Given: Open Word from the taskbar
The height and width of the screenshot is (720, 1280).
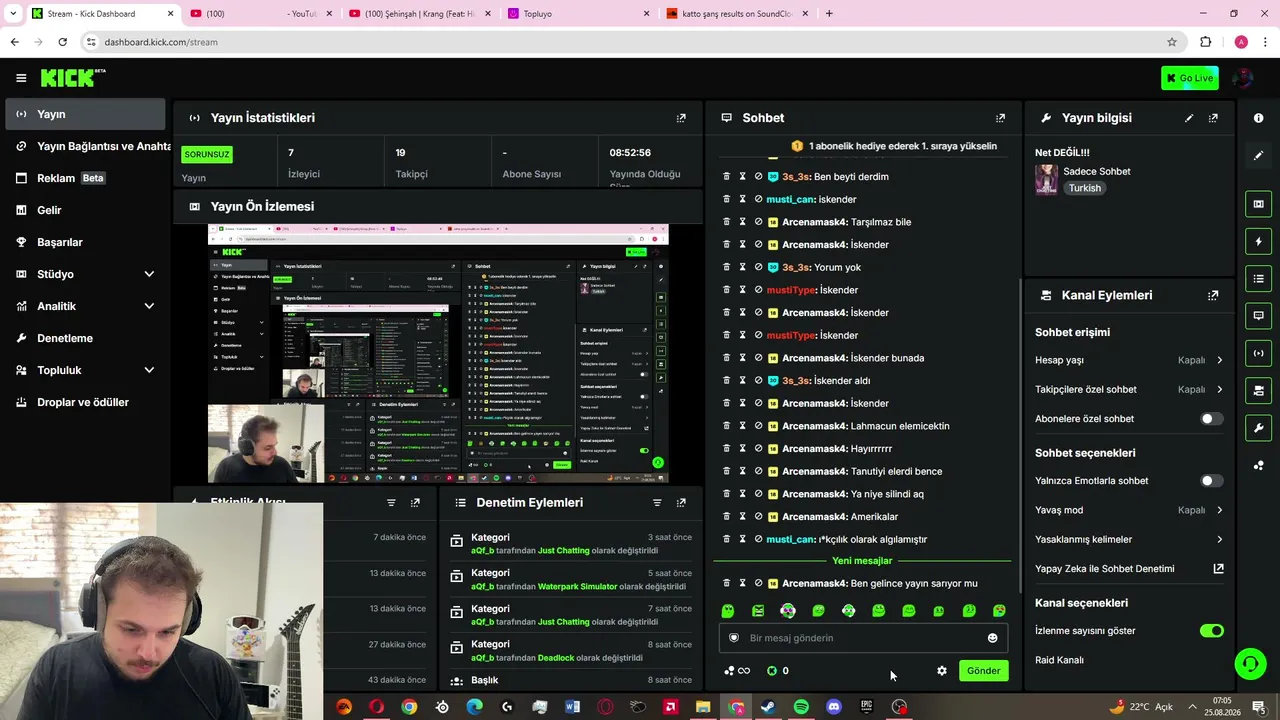Looking at the screenshot, I should pos(572,707).
